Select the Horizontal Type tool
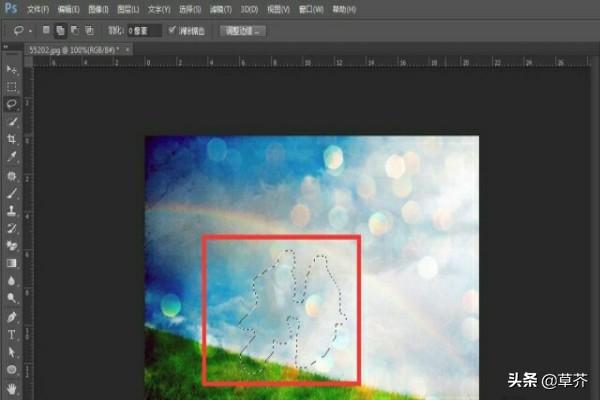This screenshot has width=600, height=400. click(12, 334)
